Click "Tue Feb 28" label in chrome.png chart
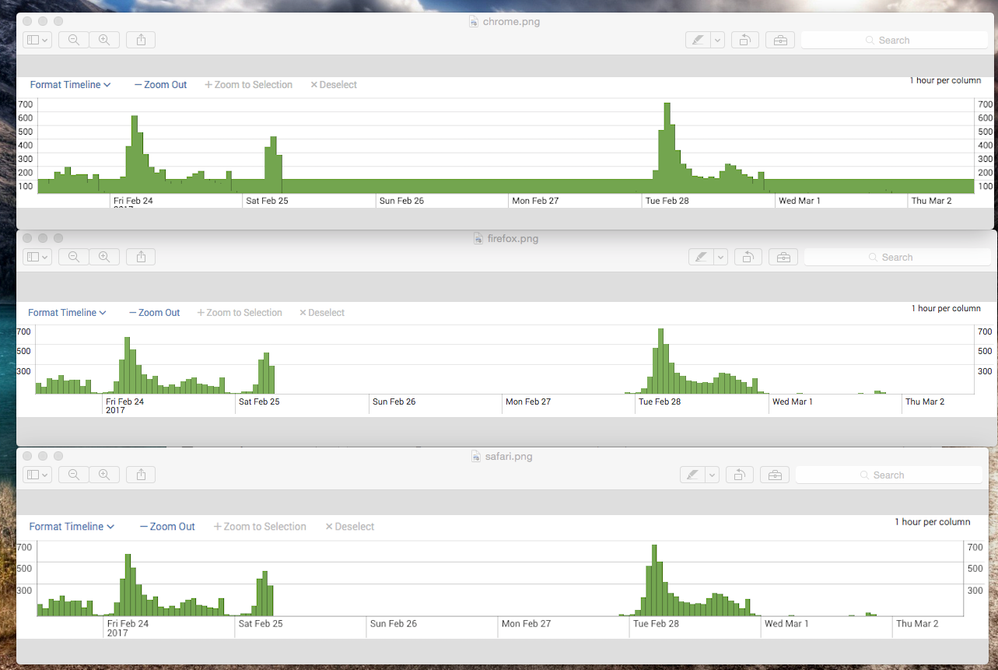 pos(667,200)
